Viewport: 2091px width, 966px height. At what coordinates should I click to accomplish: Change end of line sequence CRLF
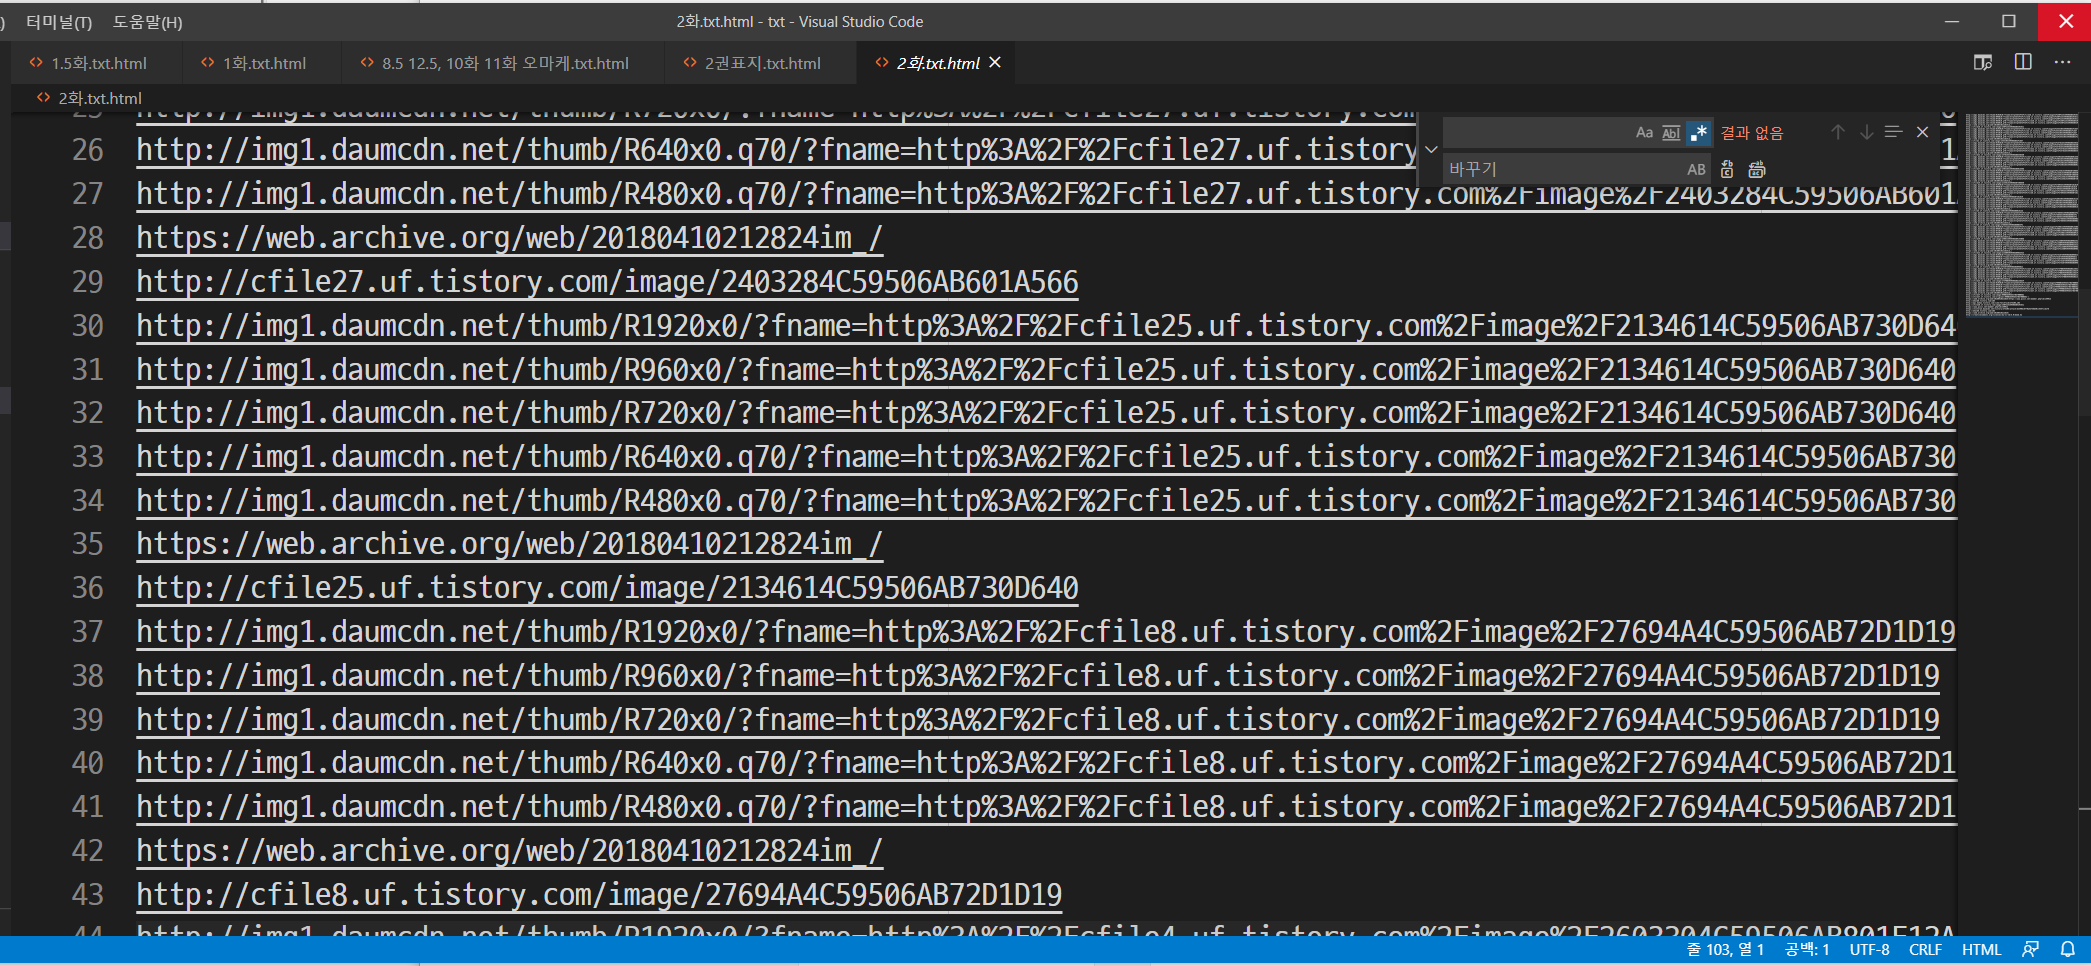point(1925,950)
